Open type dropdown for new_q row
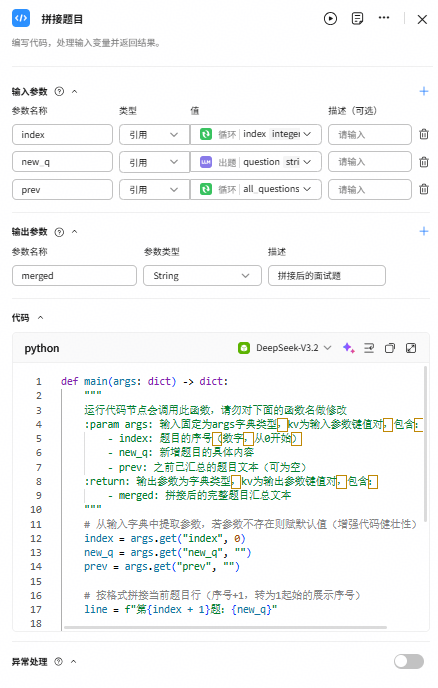Image resolution: width=438 pixels, height=688 pixels. pos(154,162)
